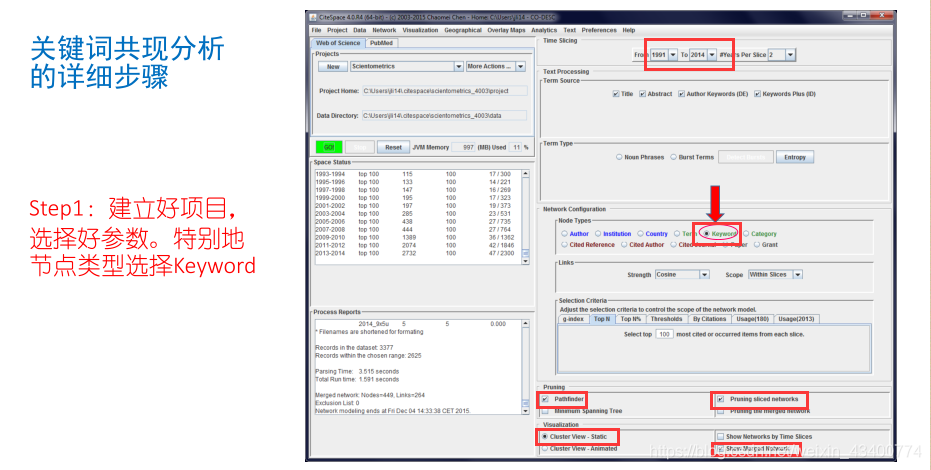Click the Reset button
Screen dimensions: 931x470
coord(393,147)
